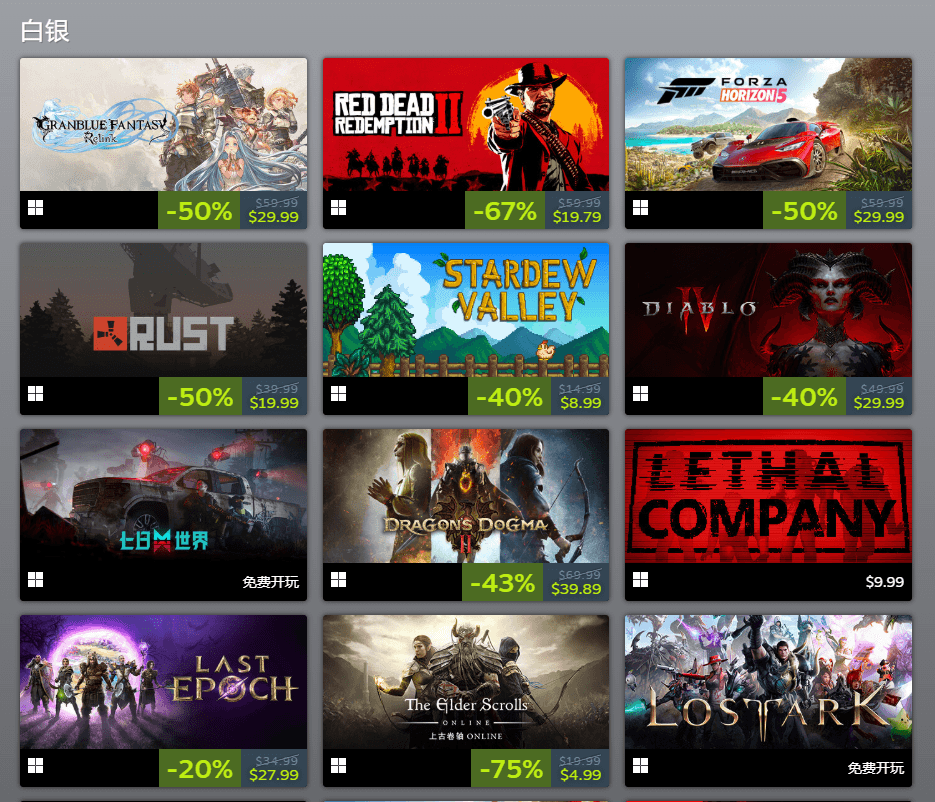Open the Red Dead Redemption II capsule image
Screen dimensions: 935x802
point(466,125)
